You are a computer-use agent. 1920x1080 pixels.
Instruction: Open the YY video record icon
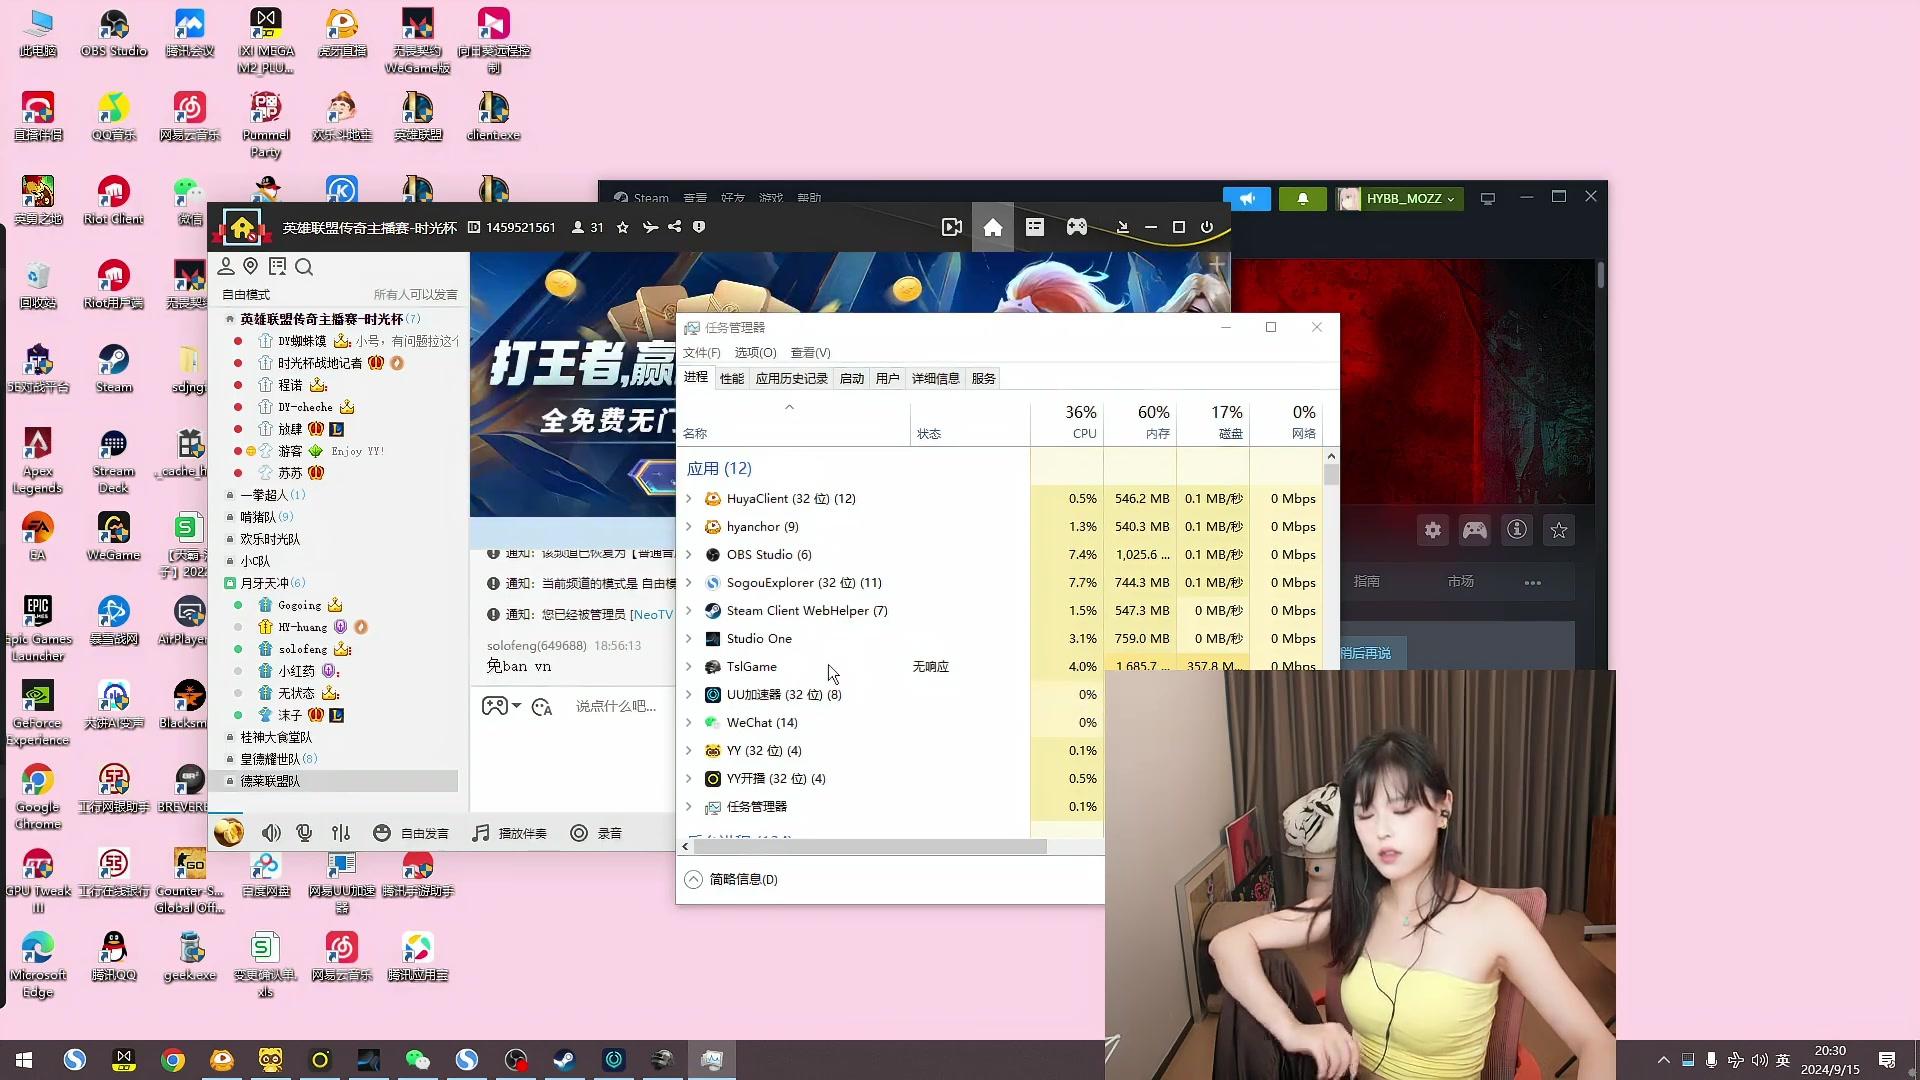click(952, 228)
